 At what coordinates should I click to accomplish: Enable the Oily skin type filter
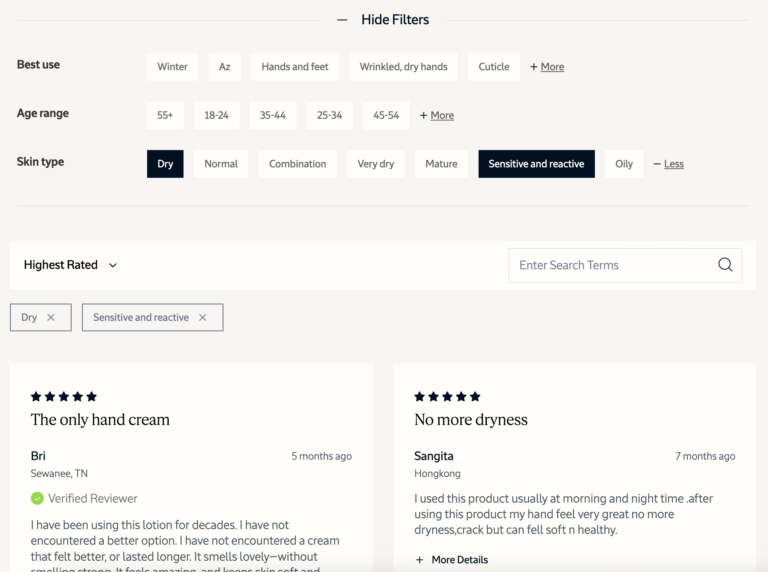(624, 164)
